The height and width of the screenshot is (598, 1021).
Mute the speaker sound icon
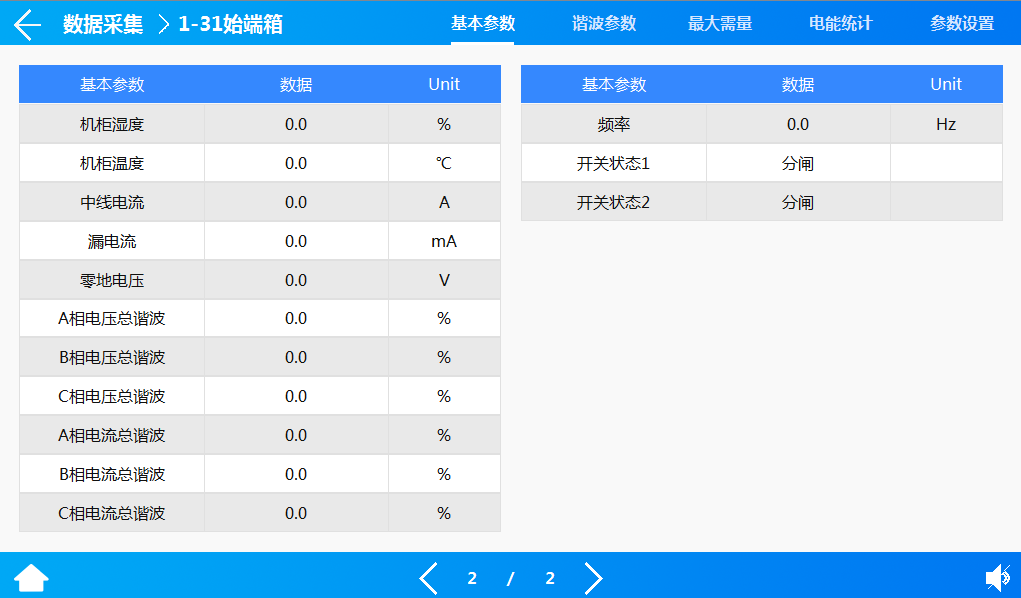coord(998,578)
